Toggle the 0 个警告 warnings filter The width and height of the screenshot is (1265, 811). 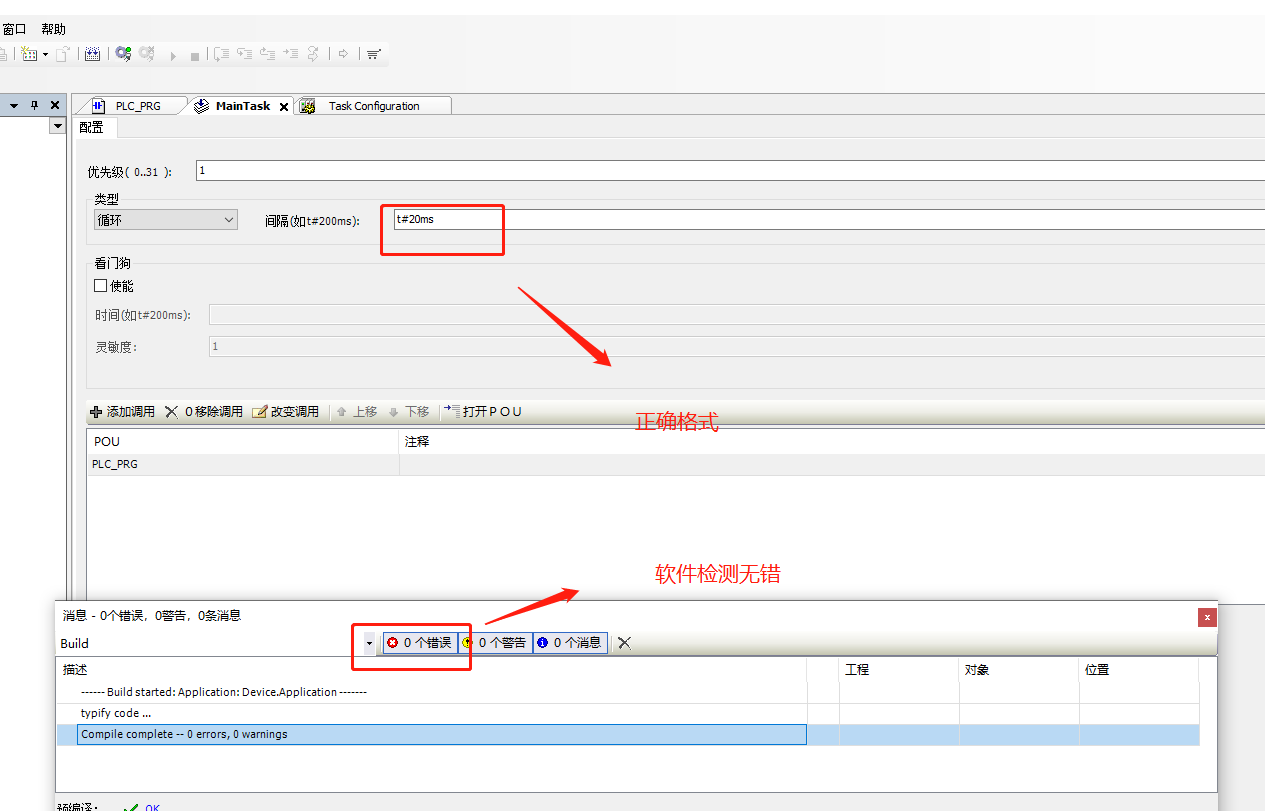click(x=495, y=643)
